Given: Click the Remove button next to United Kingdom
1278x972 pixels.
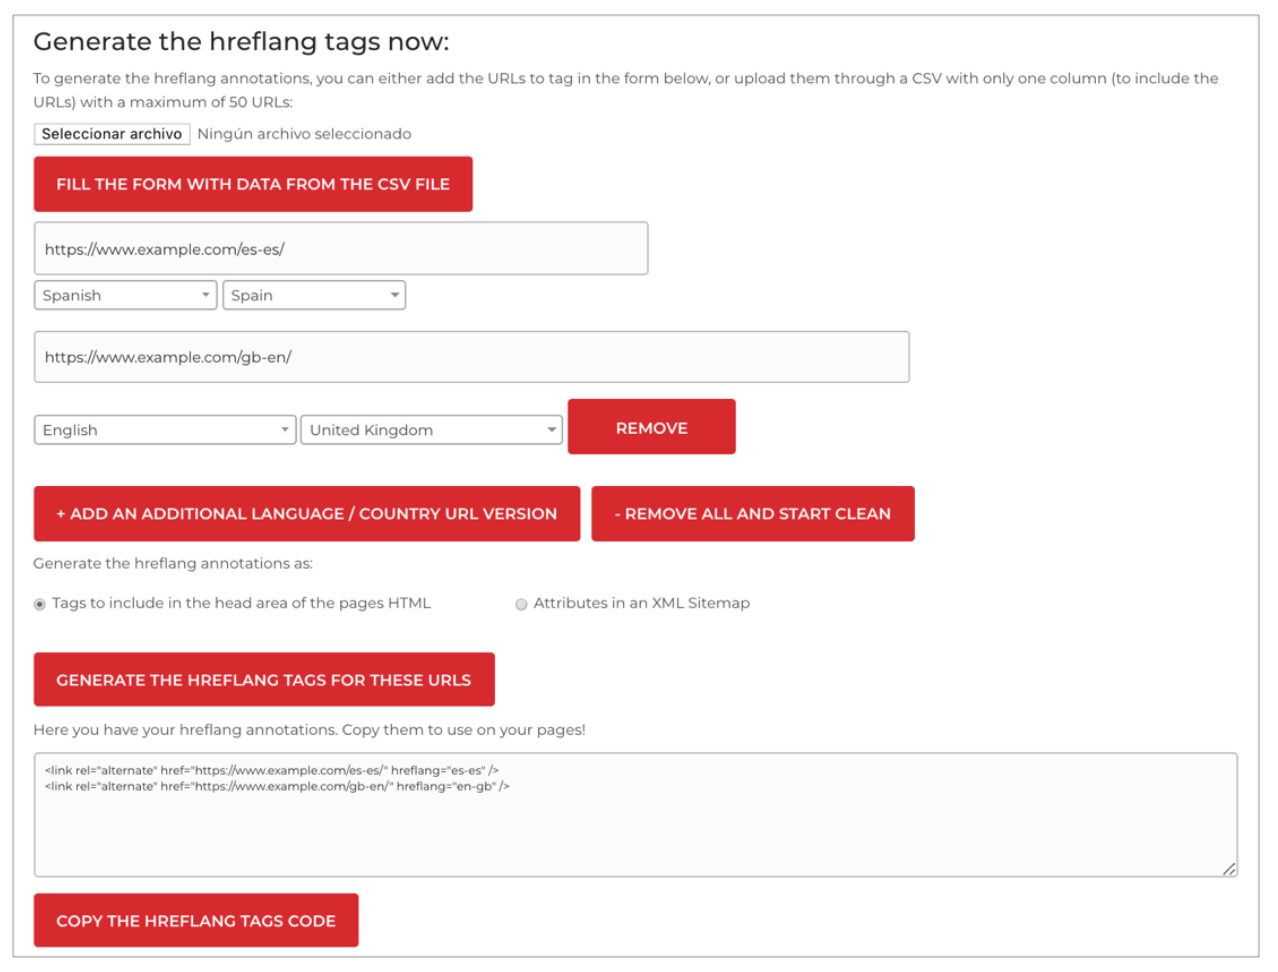Looking at the screenshot, I should coord(652,427).
